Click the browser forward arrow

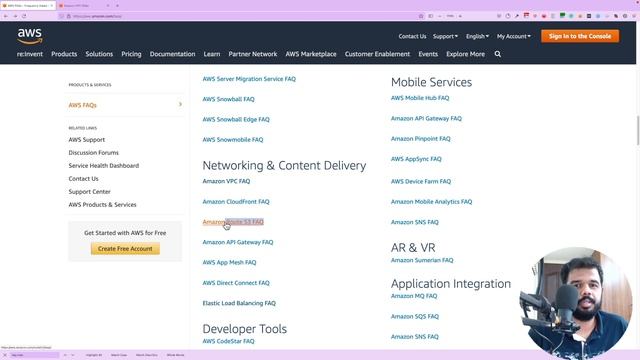tap(15, 16)
